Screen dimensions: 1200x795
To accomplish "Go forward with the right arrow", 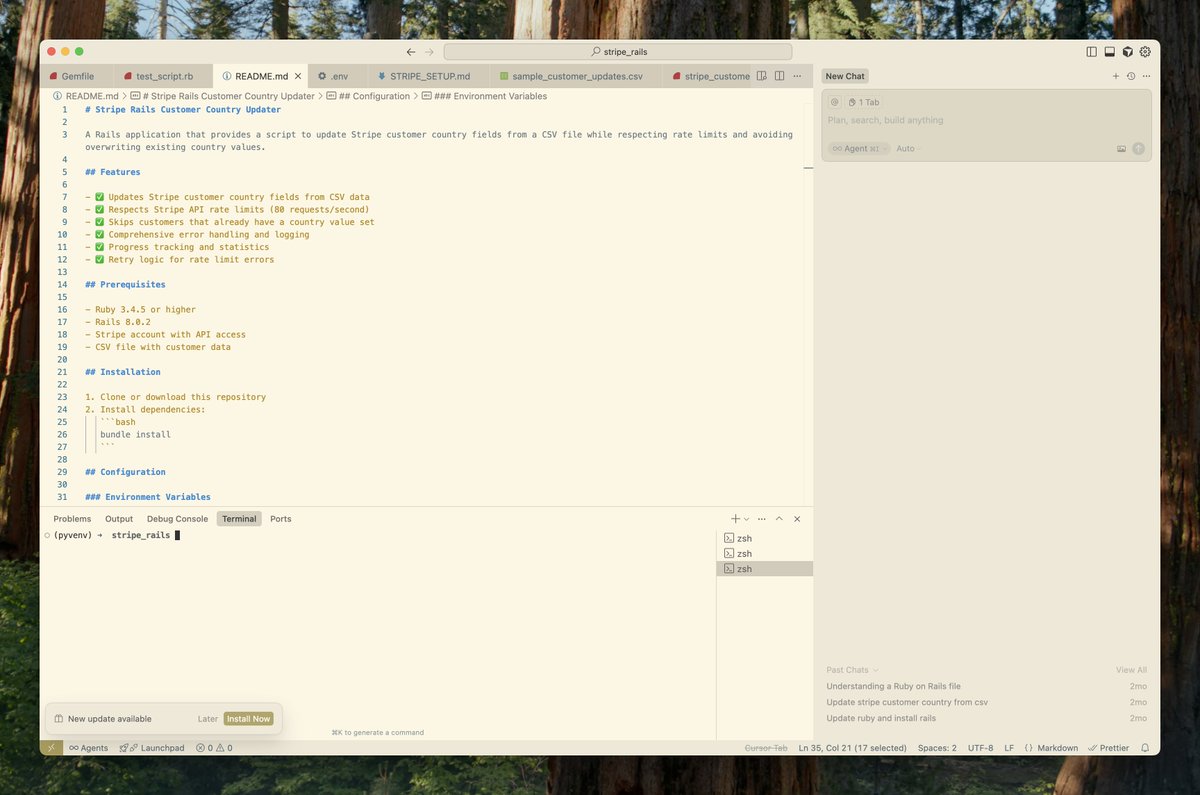I will pos(429,51).
